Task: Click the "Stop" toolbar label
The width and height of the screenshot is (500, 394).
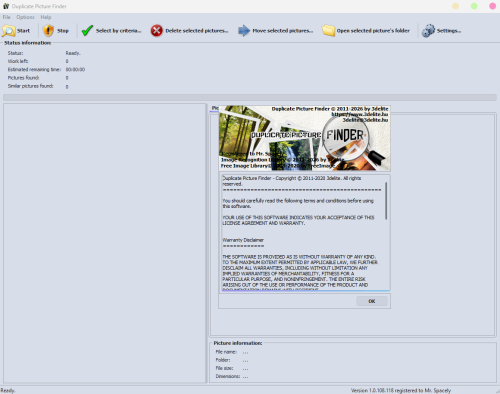Action: [63, 31]
